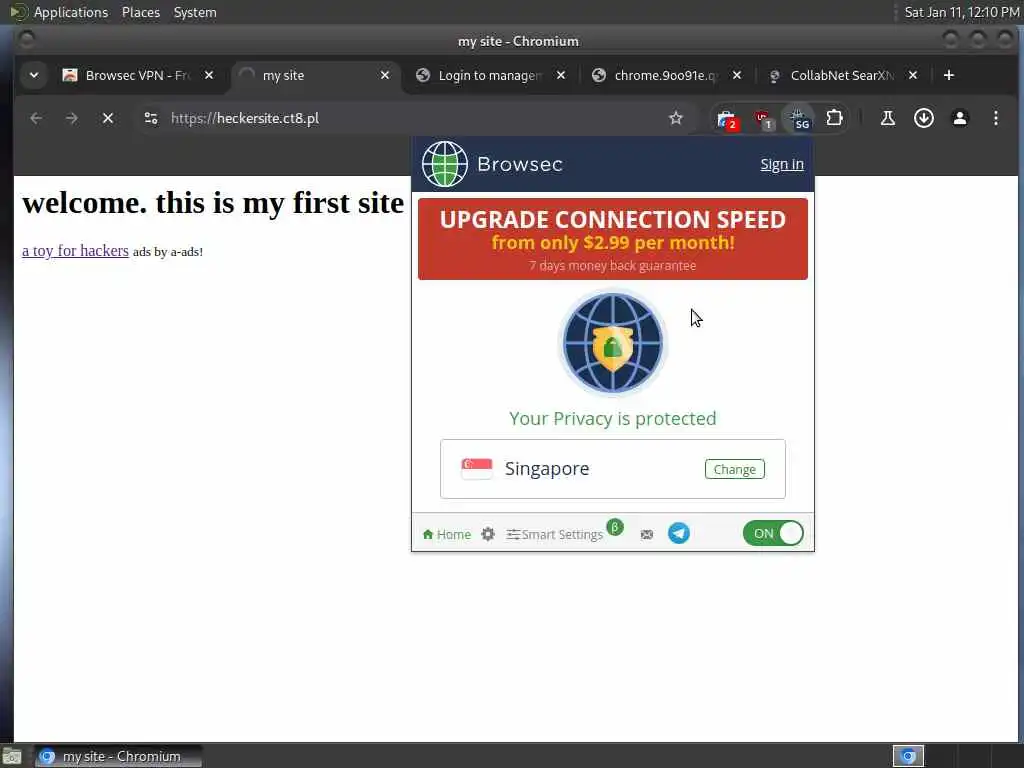
Task: Follow the 'a toy for hackers' link
Action: pyautogui.click(x=75, y=251)
